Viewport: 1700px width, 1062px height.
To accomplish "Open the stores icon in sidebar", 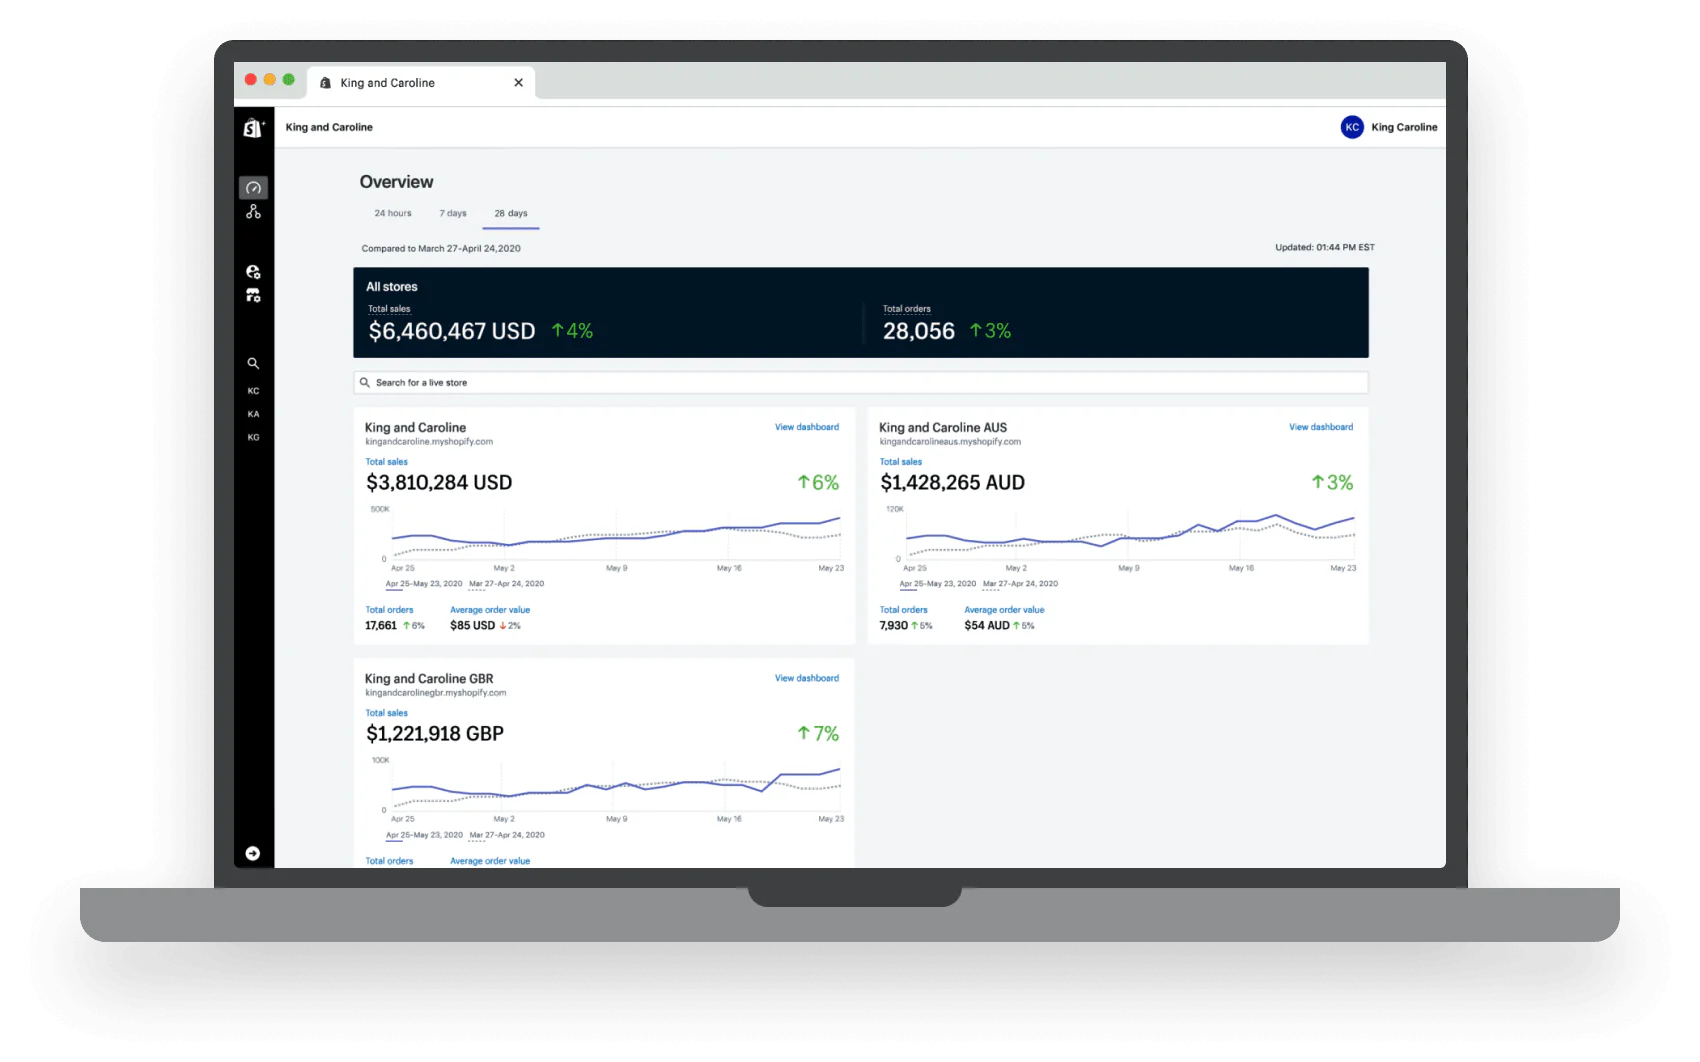I will pyautogui.click(x=253, y=295).
